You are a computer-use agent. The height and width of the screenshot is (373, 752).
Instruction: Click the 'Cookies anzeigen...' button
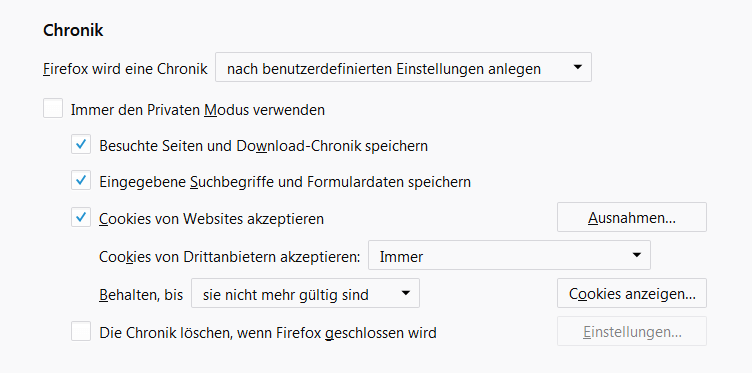(632, 293)
